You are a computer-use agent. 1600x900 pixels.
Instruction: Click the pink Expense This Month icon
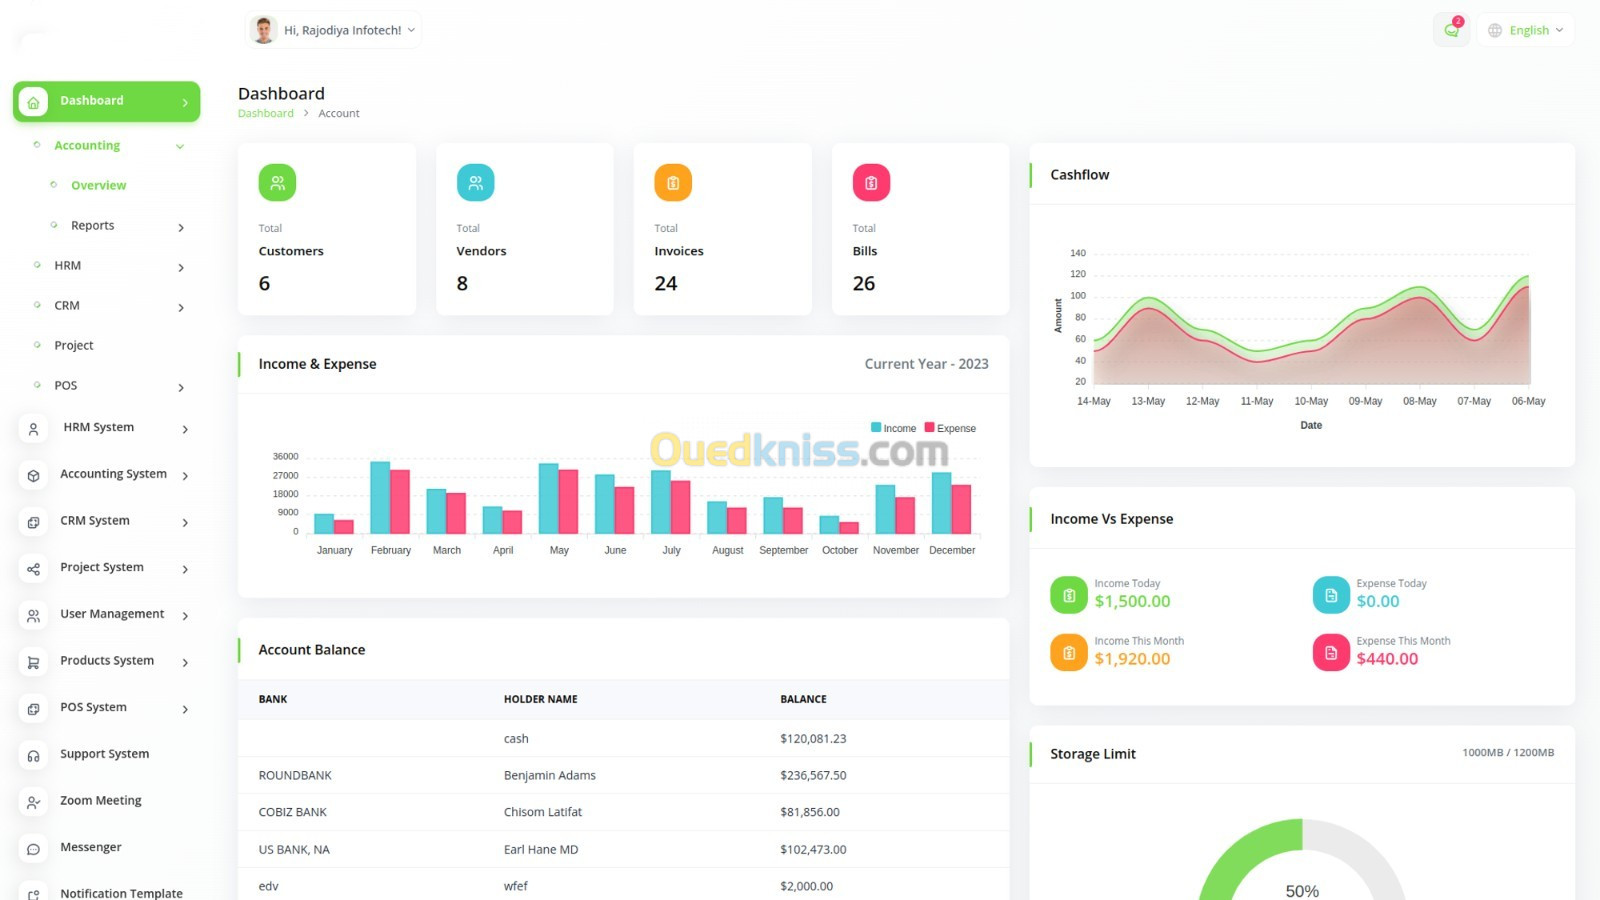coord(1331,653)
